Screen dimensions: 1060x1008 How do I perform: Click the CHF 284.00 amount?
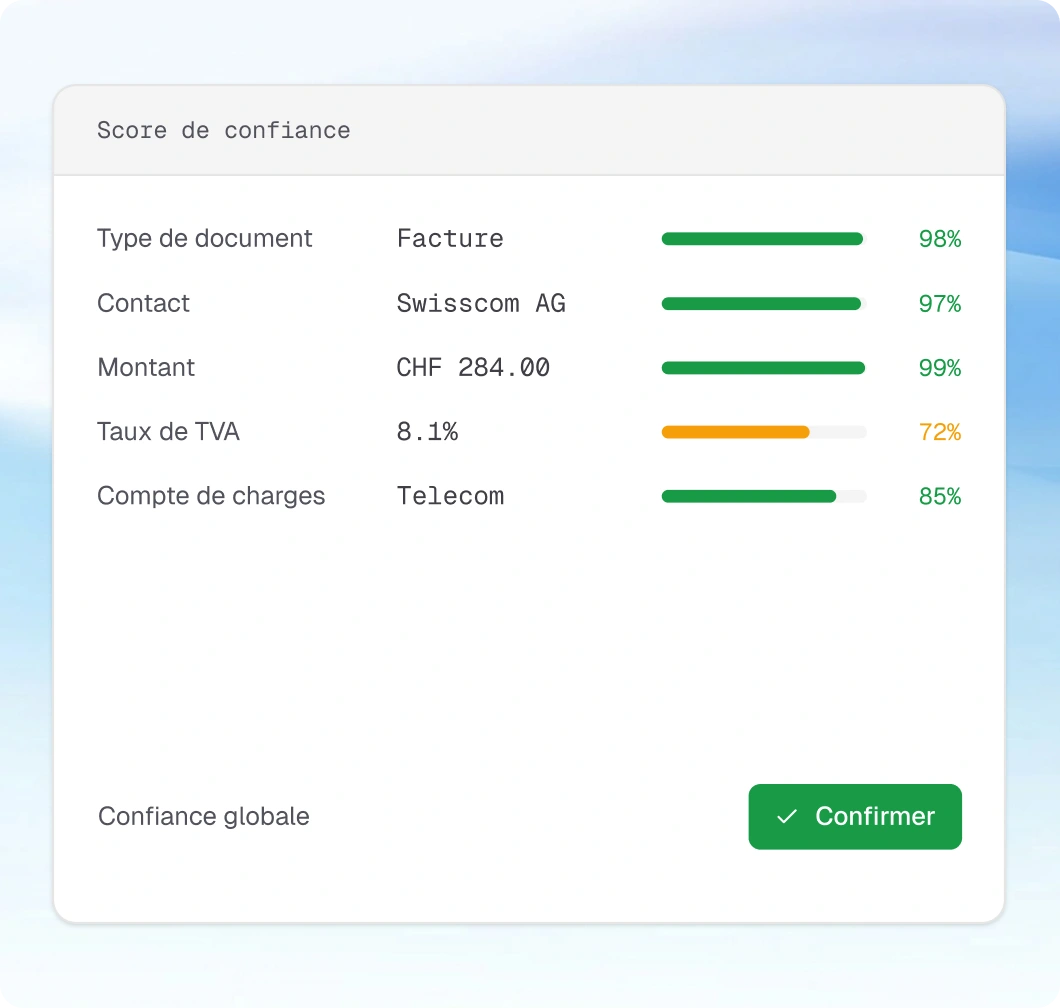click(473, 367)
